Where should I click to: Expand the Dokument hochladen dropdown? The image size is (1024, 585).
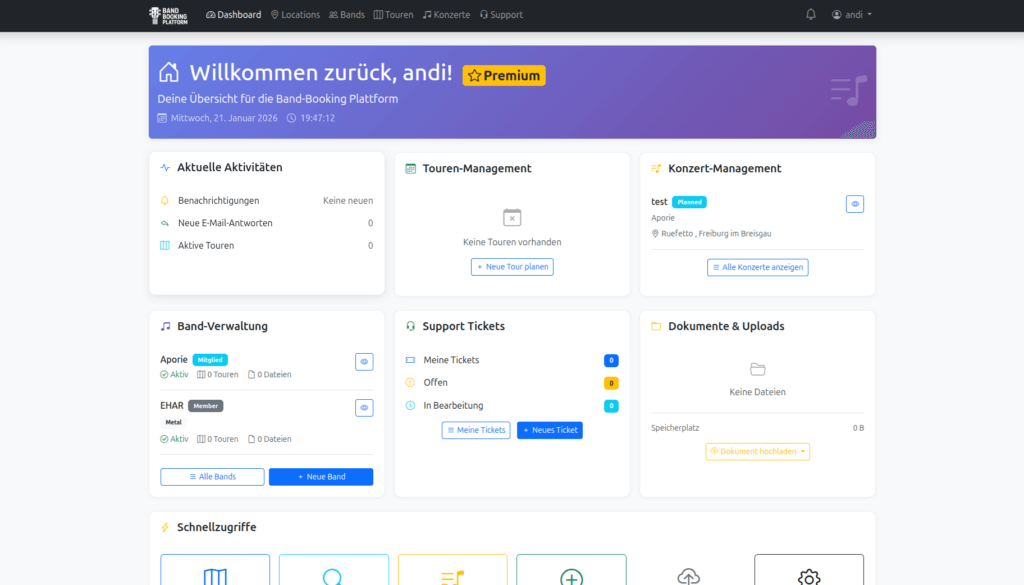[757, 452]
